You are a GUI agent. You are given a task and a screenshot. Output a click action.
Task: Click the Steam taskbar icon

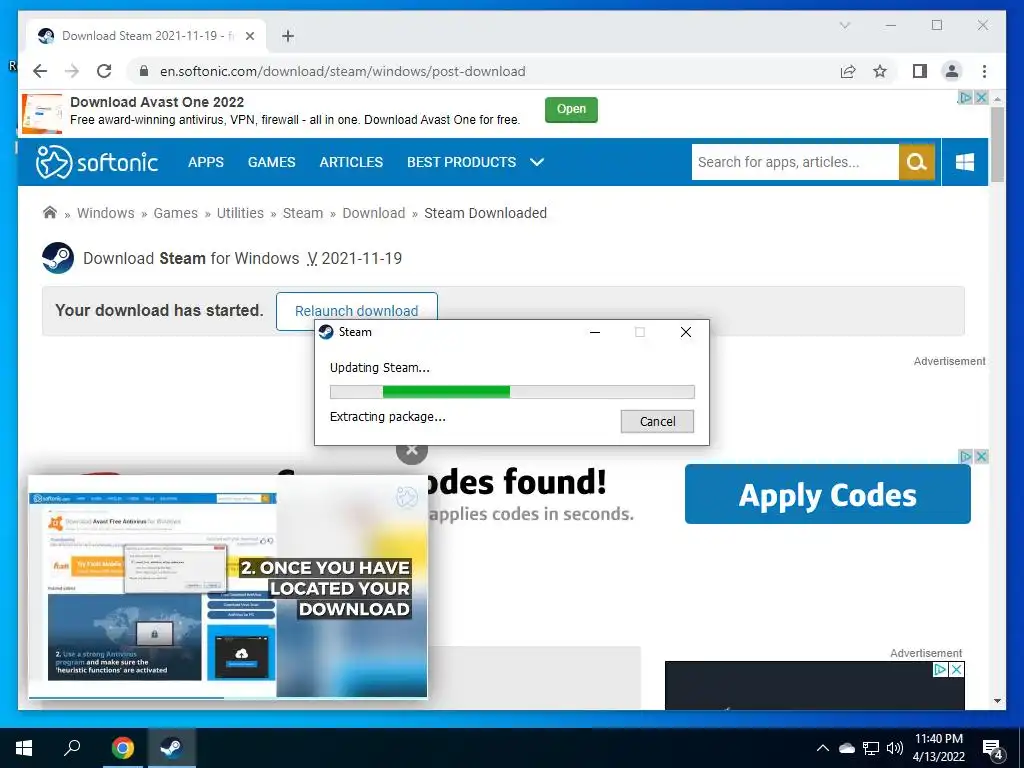(171, 748)
